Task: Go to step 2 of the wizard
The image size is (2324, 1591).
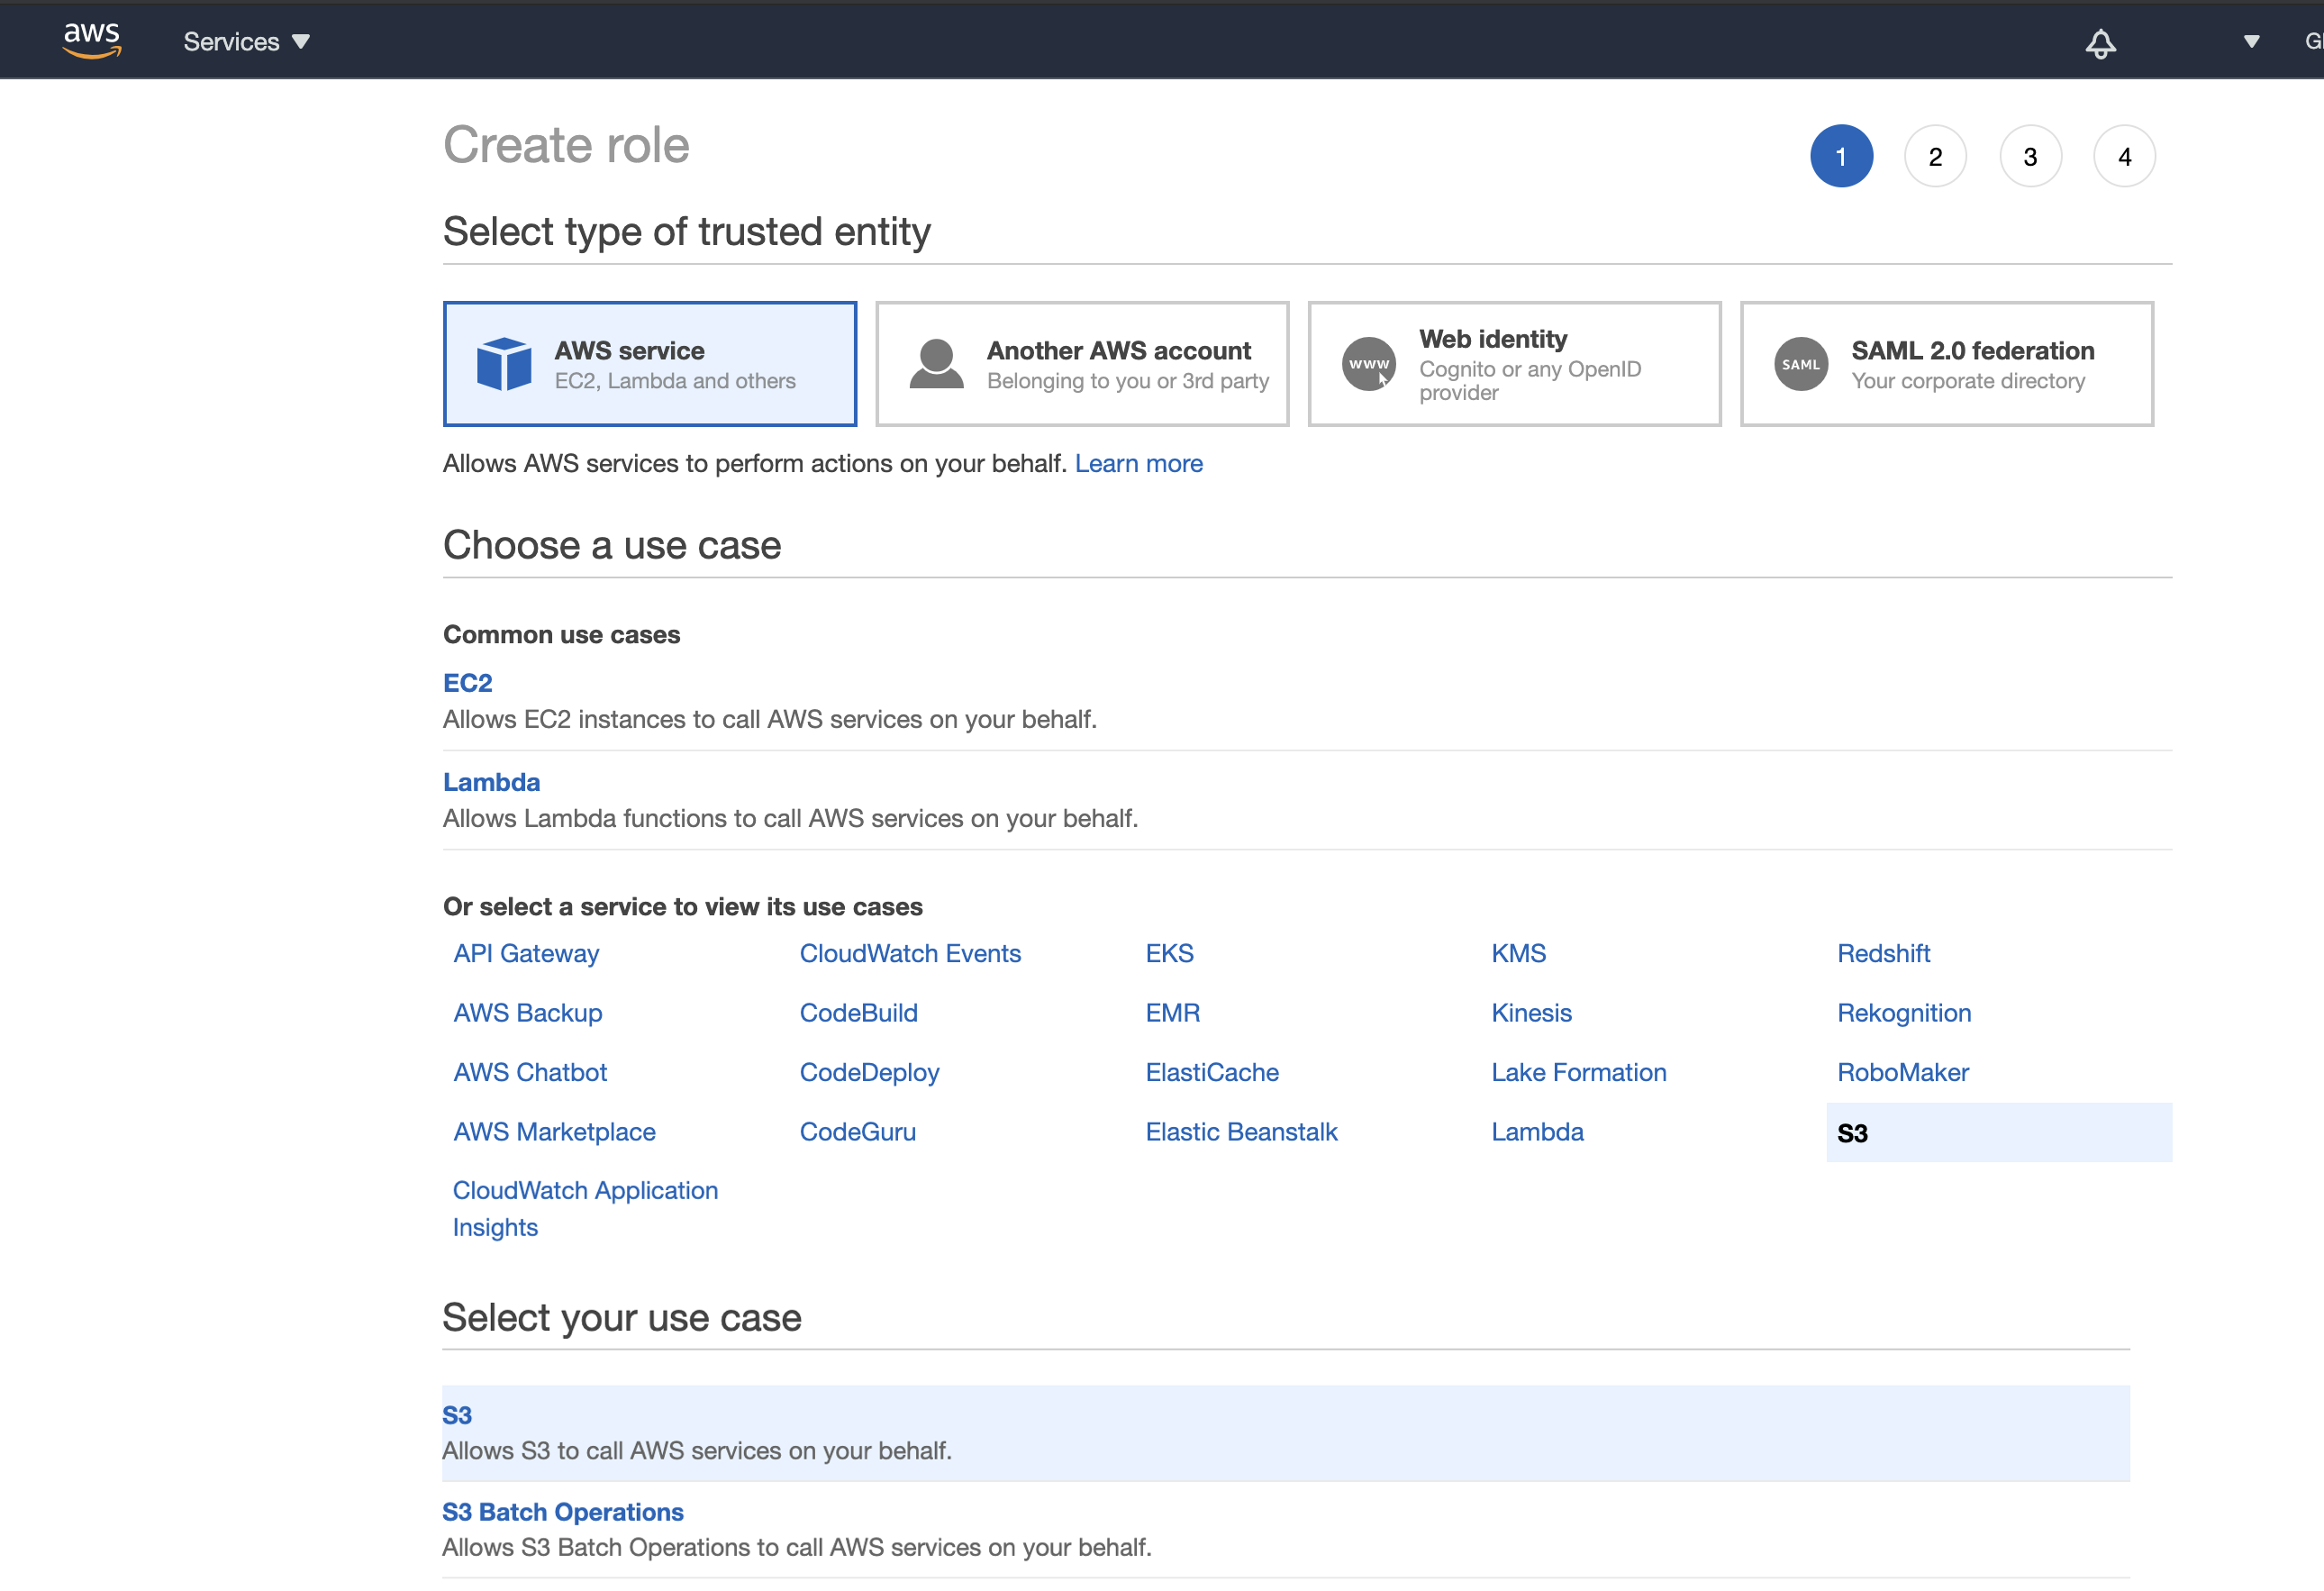Action: tap(1935, 156)
